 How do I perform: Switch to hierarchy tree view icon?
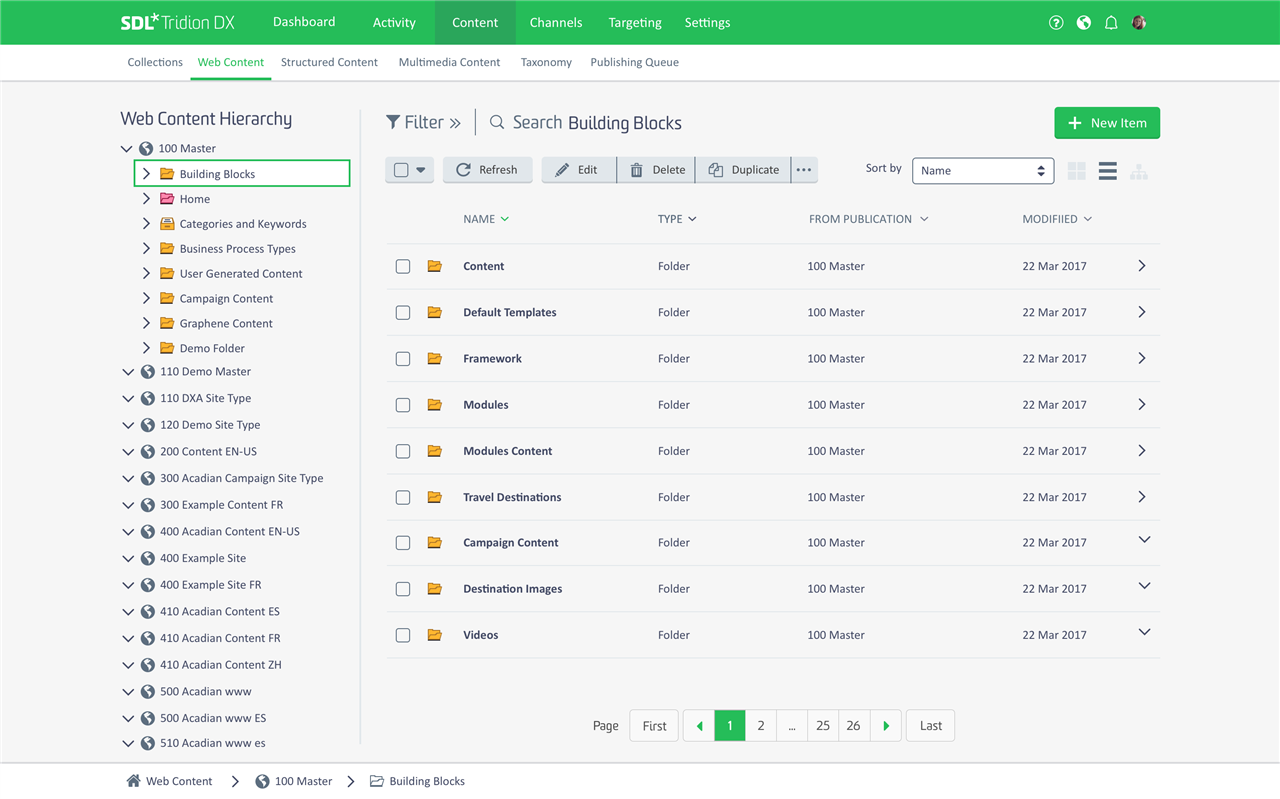click(1139, 171)
